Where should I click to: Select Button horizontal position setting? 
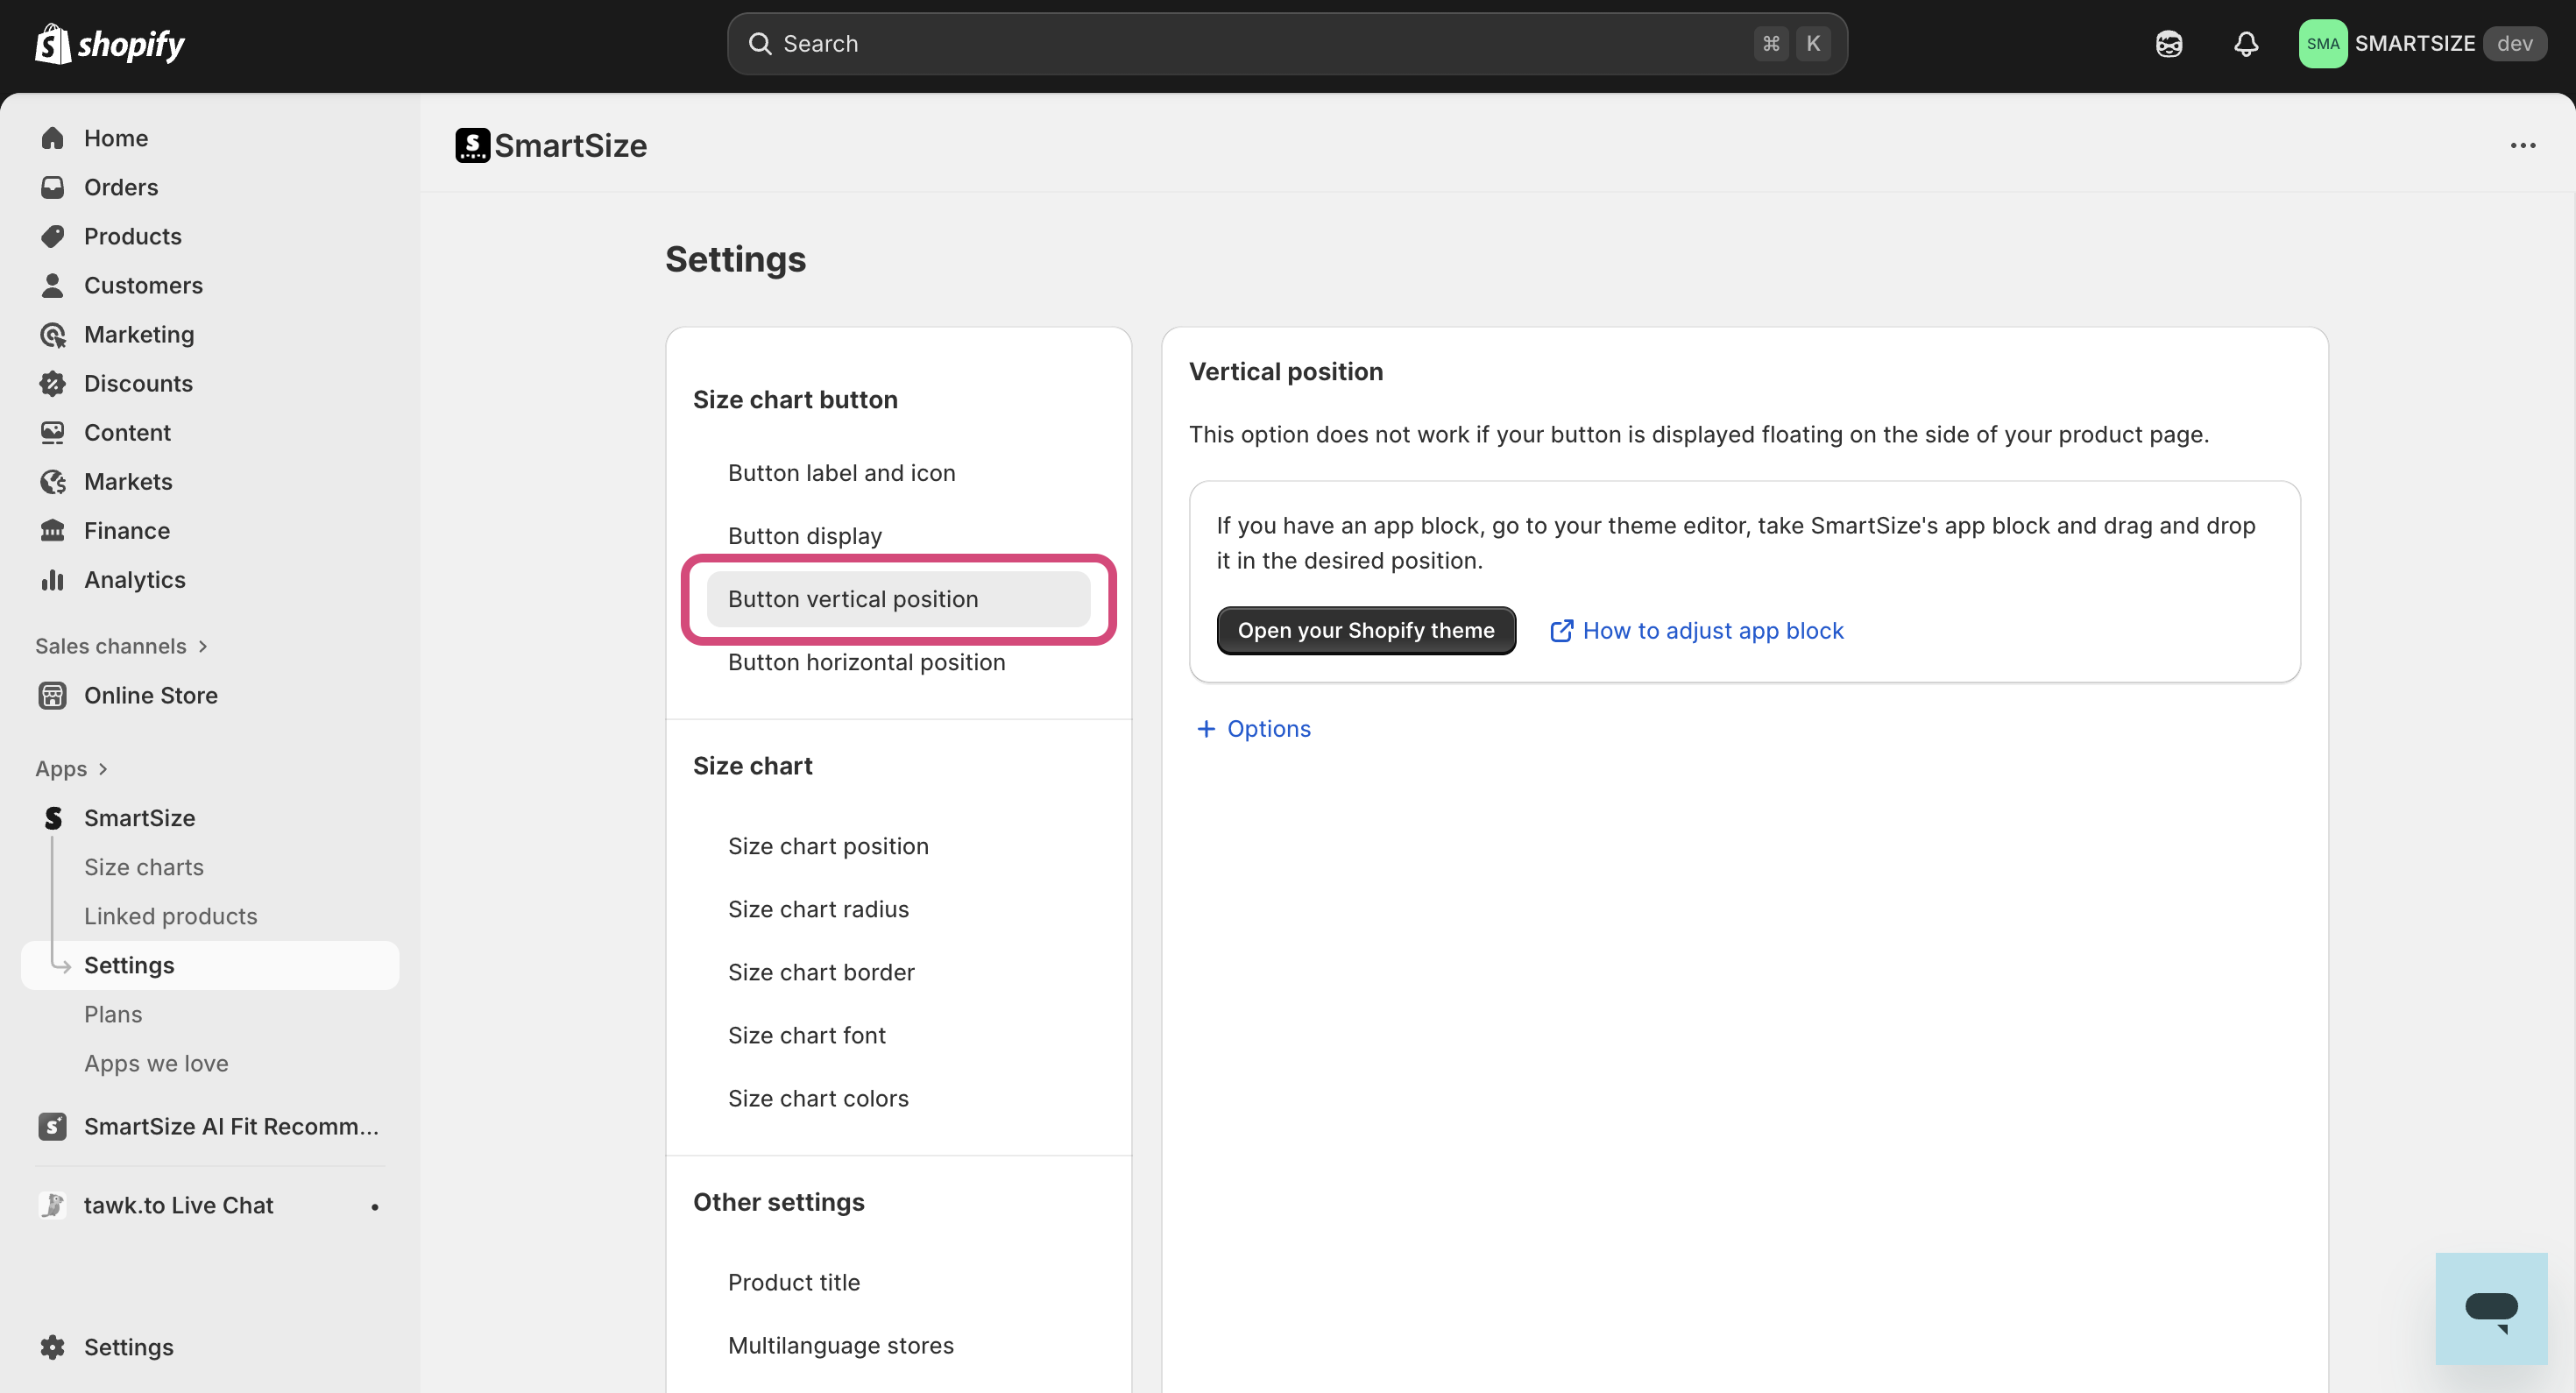[866, 662]
